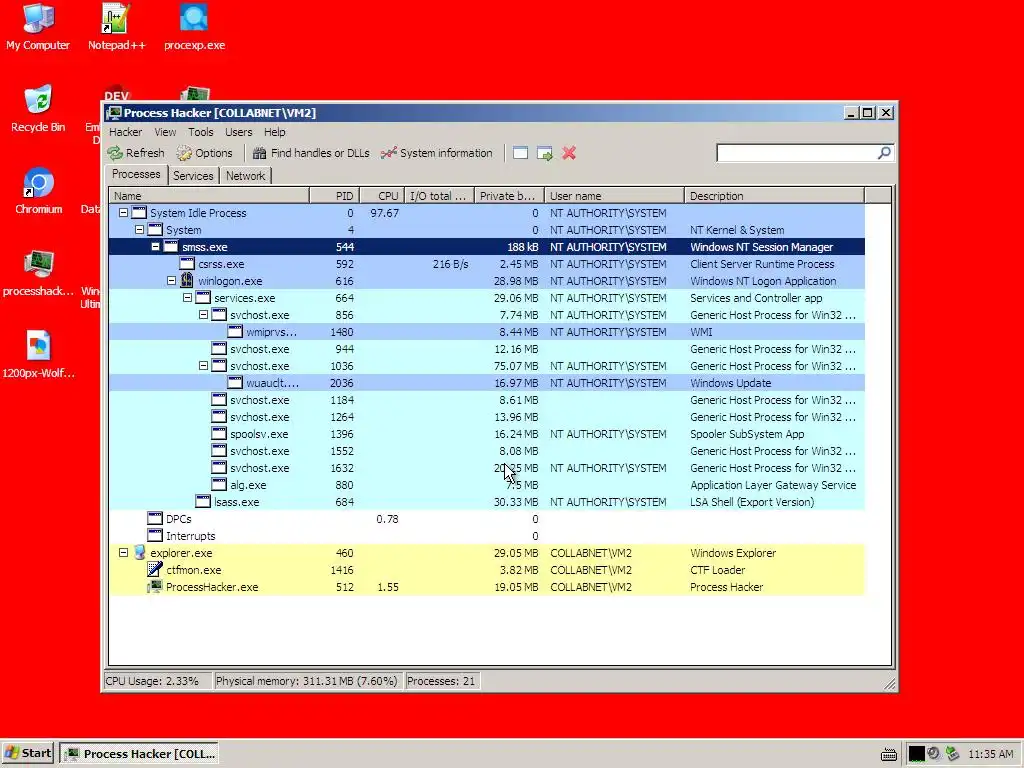The image size is (1024, 768).
Task: Select the processhacker desktop icon
Action: click(x=38, y=273)
